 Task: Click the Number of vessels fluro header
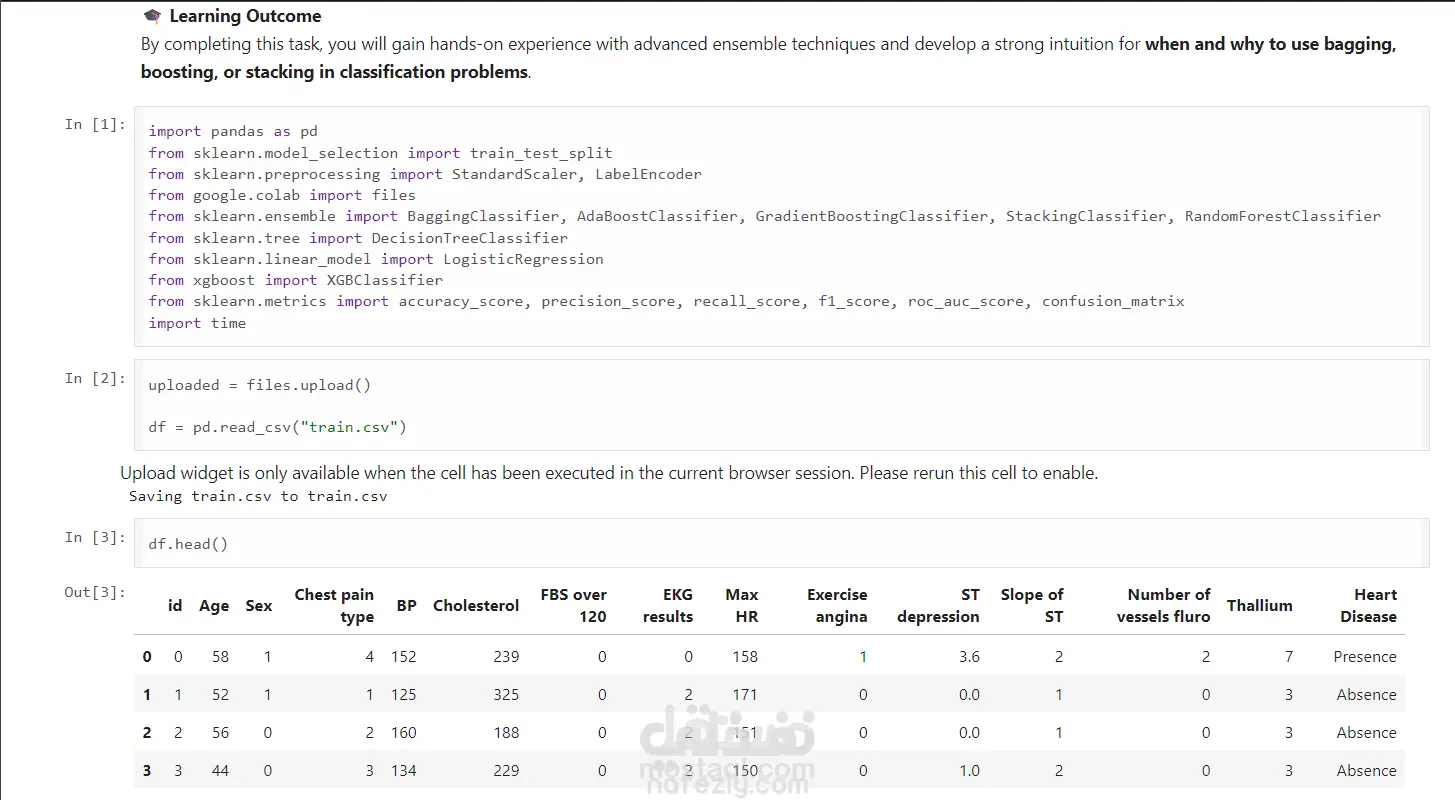(1163, 606)
